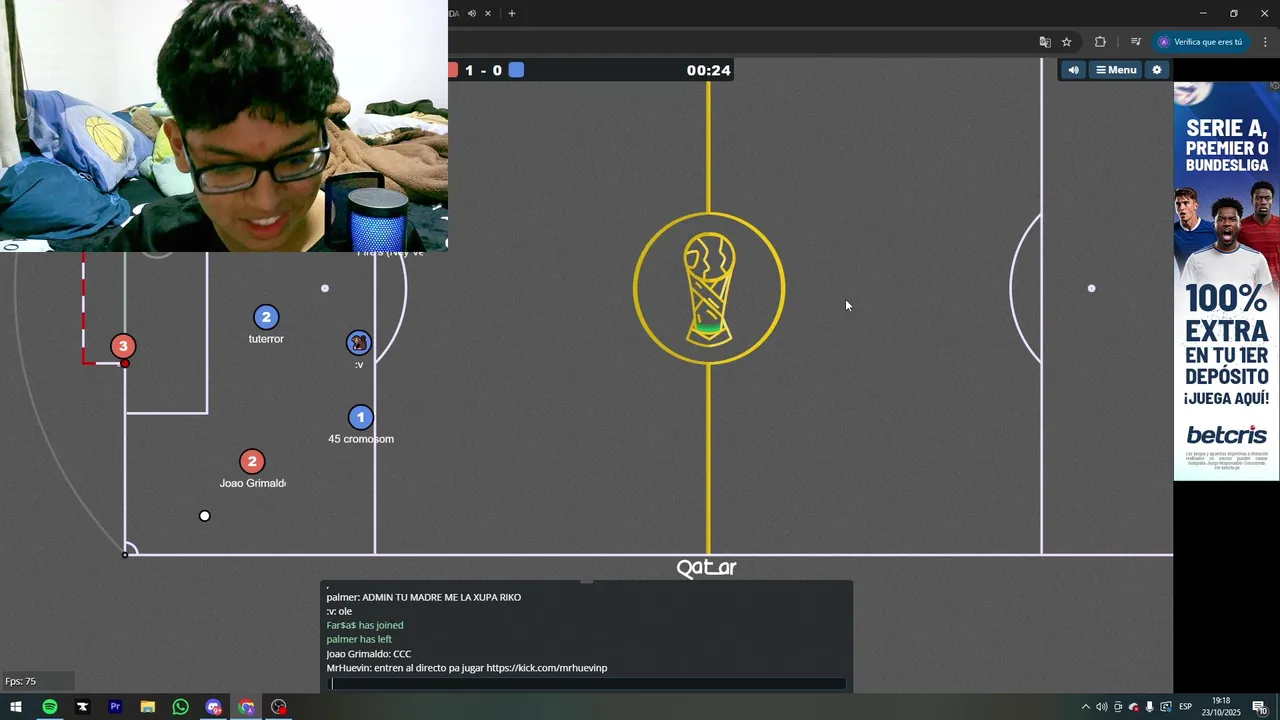The width and height of the screenshot is (1280, 720).
Task: Open a new browser tab with plus button
Action: (512, 13)
